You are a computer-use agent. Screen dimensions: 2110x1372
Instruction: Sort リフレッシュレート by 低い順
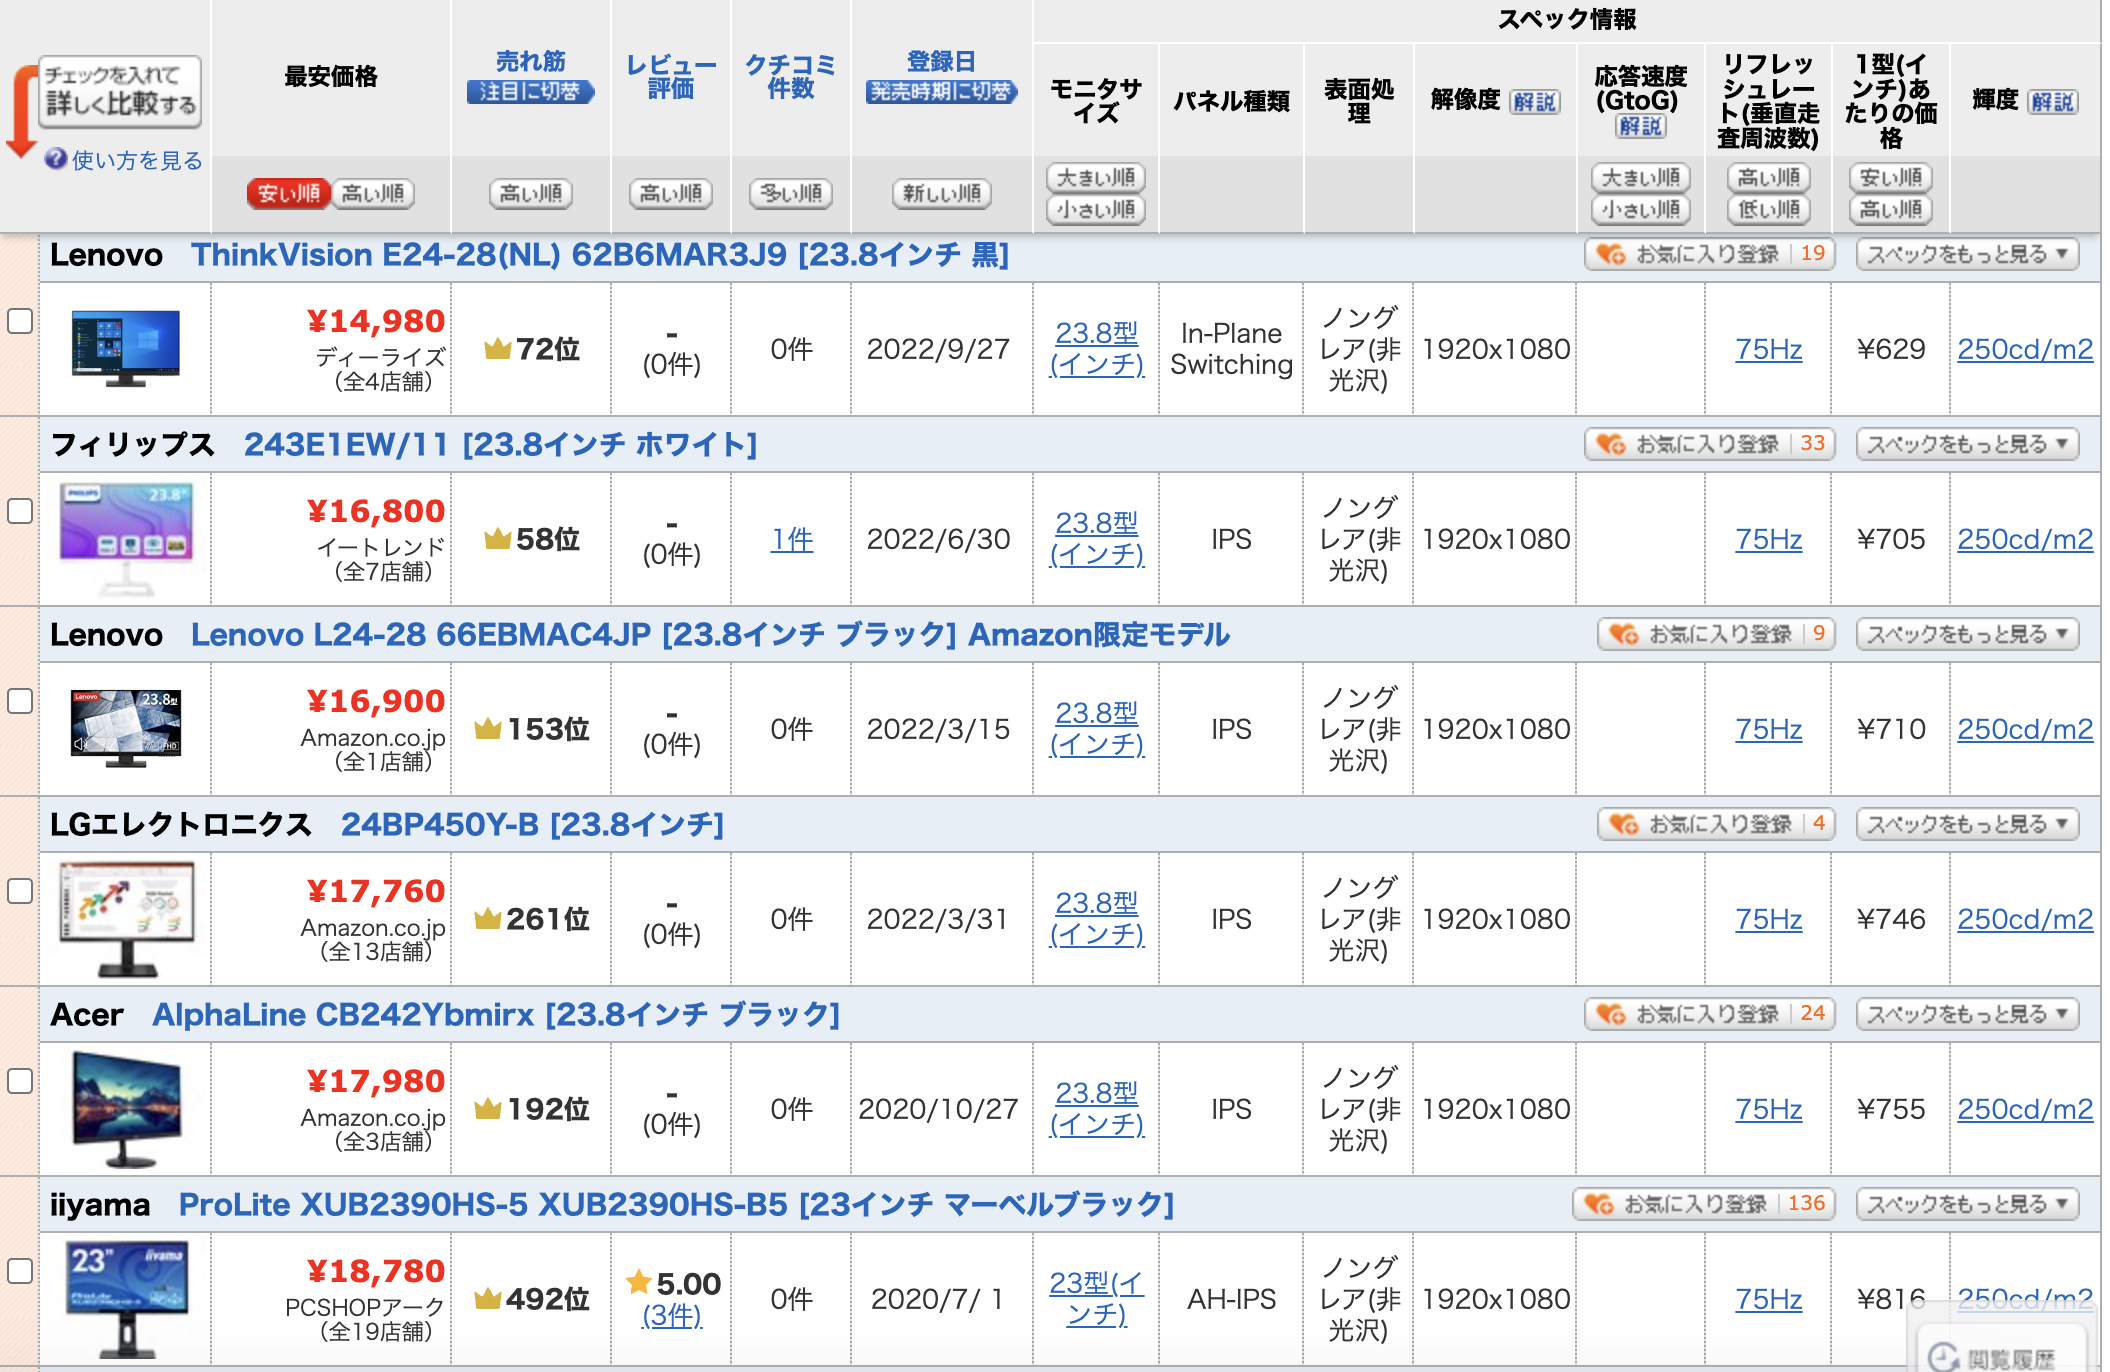[1769, 210]
